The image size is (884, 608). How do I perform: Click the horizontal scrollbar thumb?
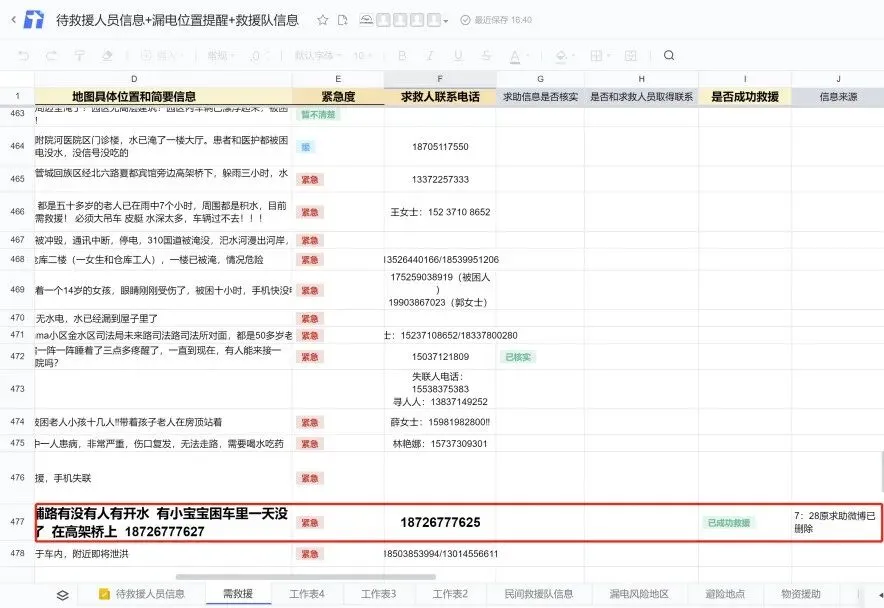pyautogui.click(x=306, y=577)
